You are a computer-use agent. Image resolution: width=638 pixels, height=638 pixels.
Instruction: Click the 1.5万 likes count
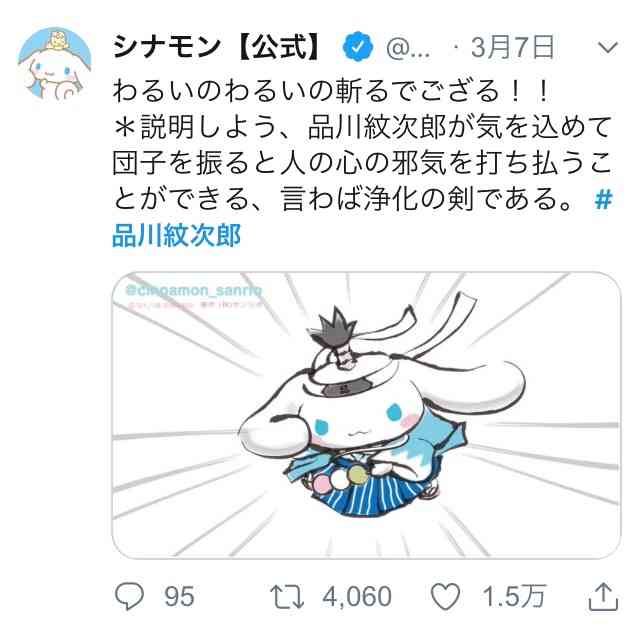point(514,597)
